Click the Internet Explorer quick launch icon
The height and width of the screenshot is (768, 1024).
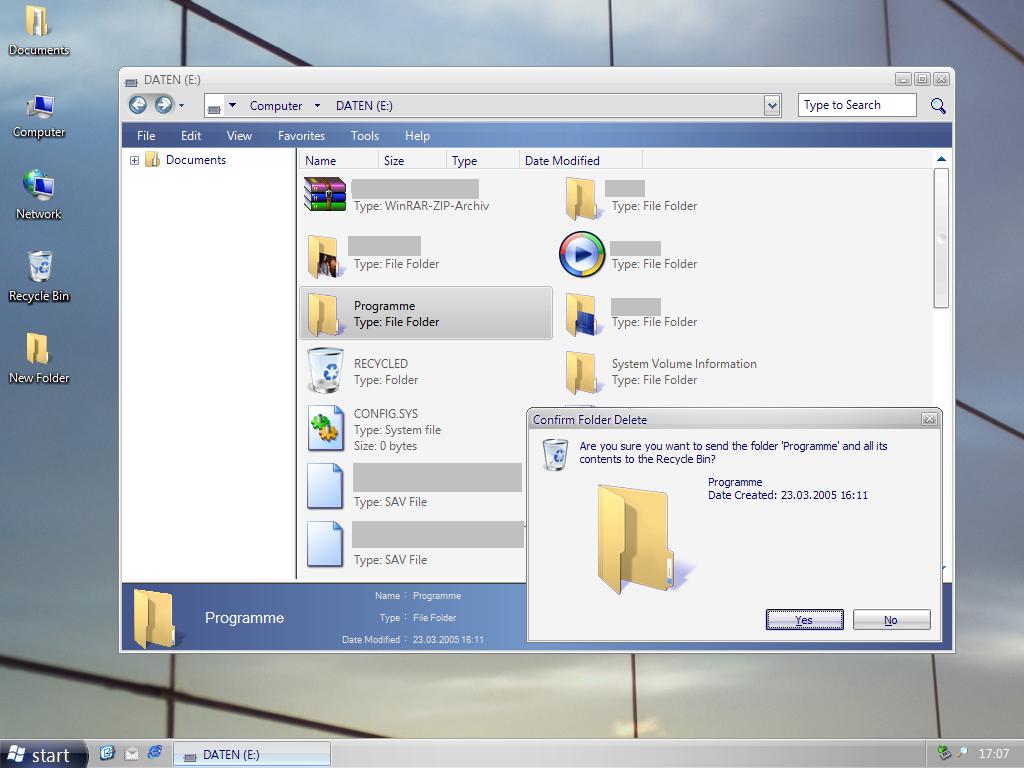[x=155, y=753]
